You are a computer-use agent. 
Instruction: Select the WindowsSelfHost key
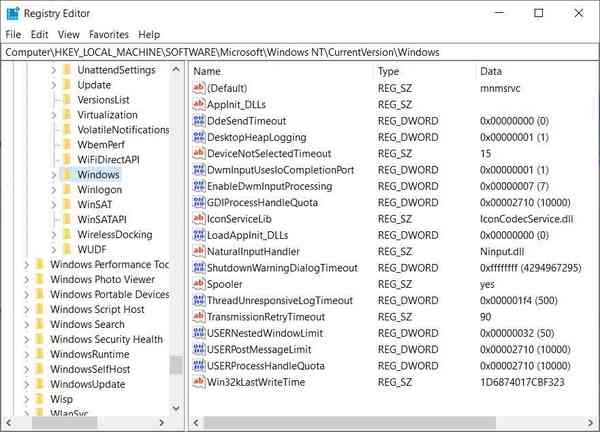click(90, 369)
